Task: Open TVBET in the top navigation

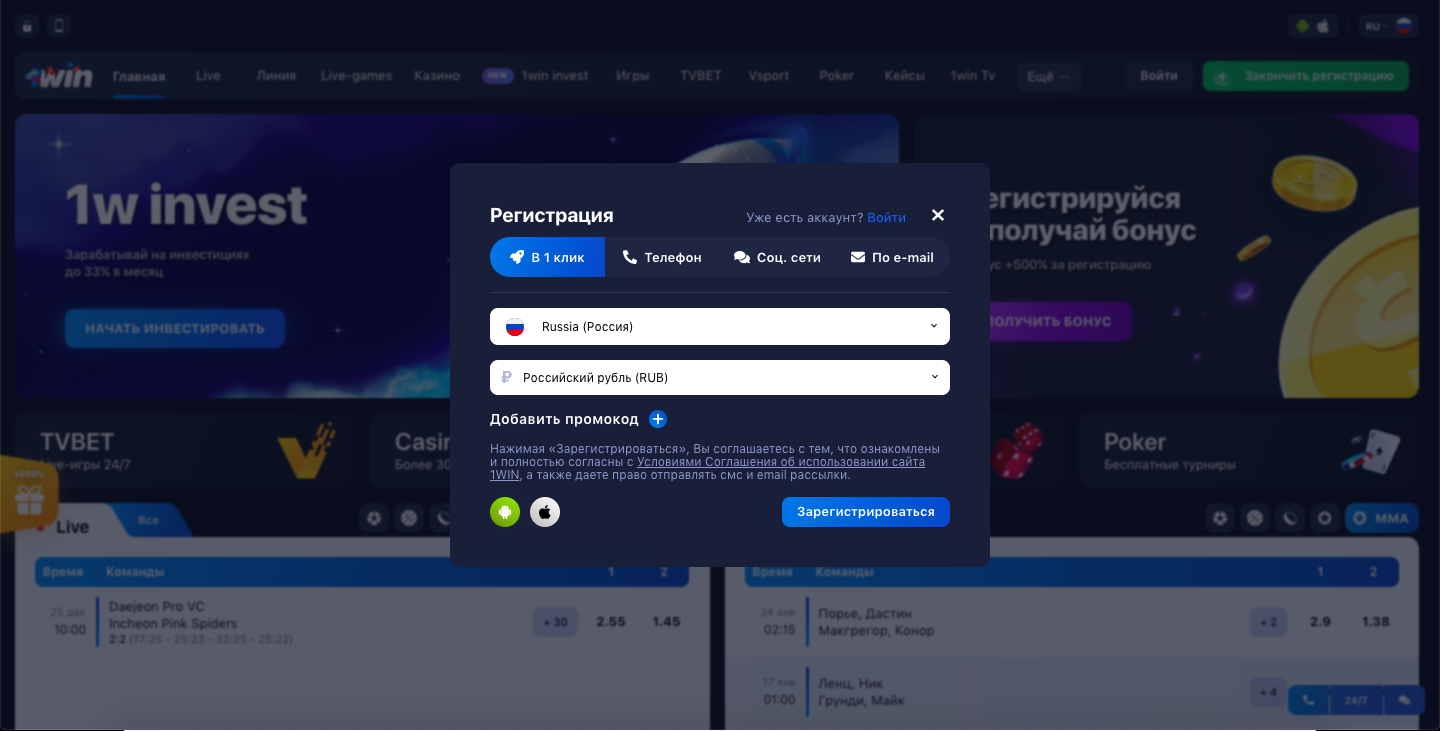Action: point(700,76)
